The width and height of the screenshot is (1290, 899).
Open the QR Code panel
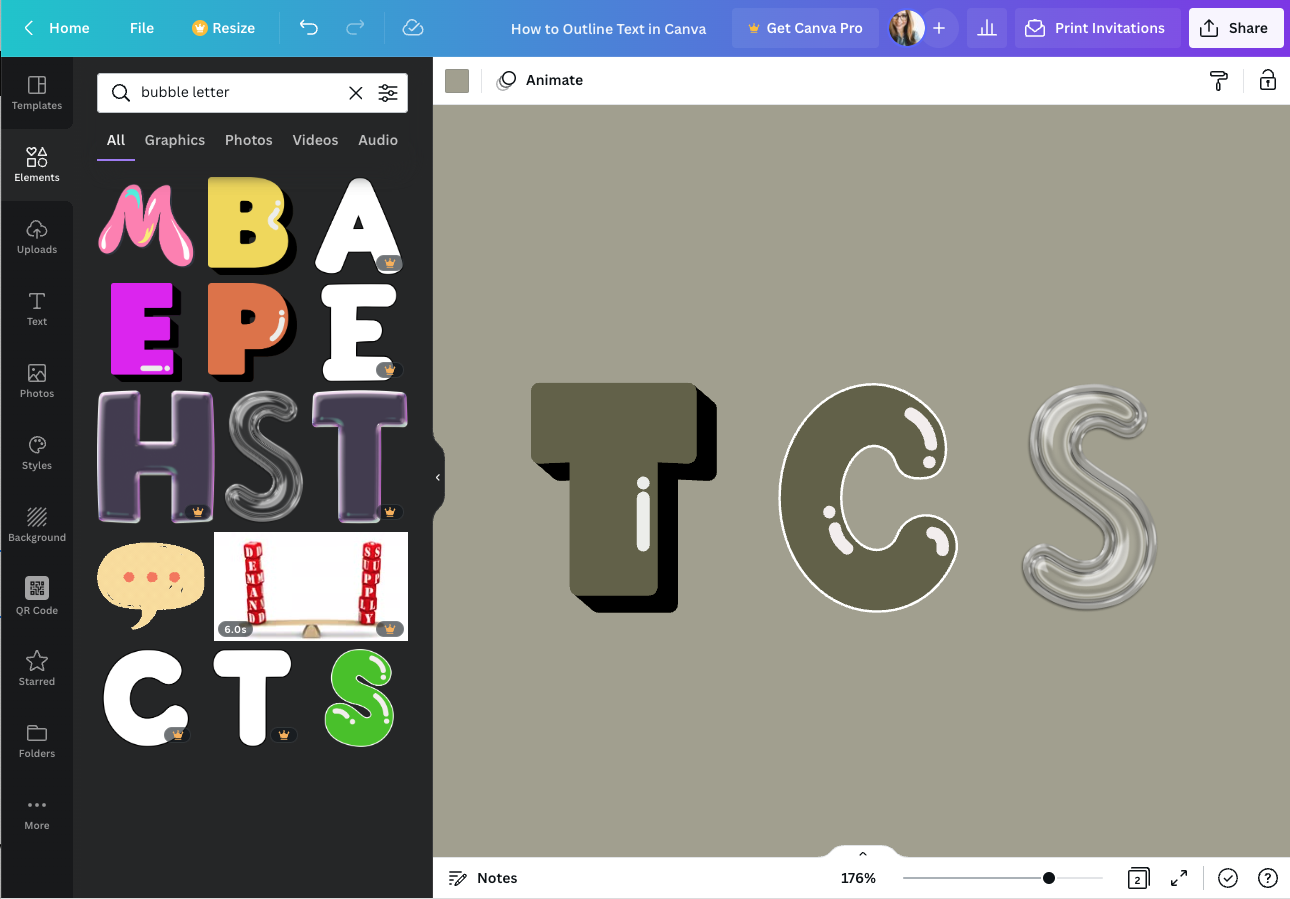point(37,594)
